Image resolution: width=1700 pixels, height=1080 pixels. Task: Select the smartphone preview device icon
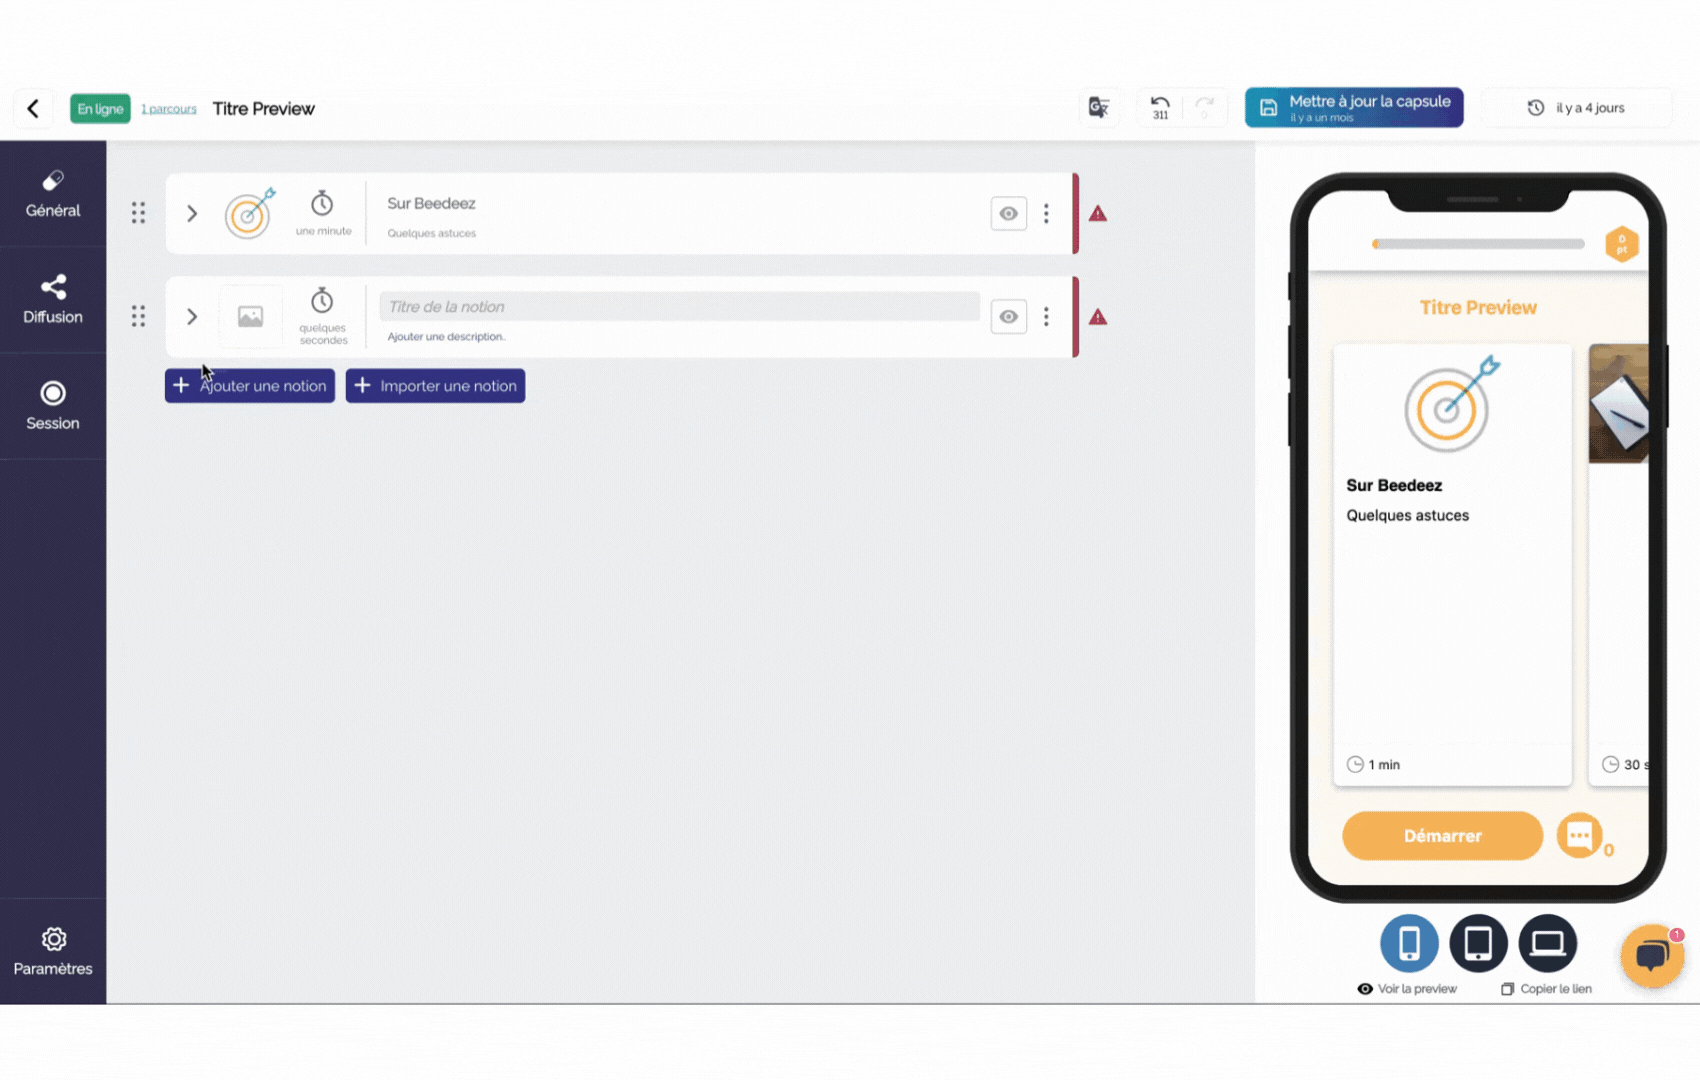coord(1409,943)
